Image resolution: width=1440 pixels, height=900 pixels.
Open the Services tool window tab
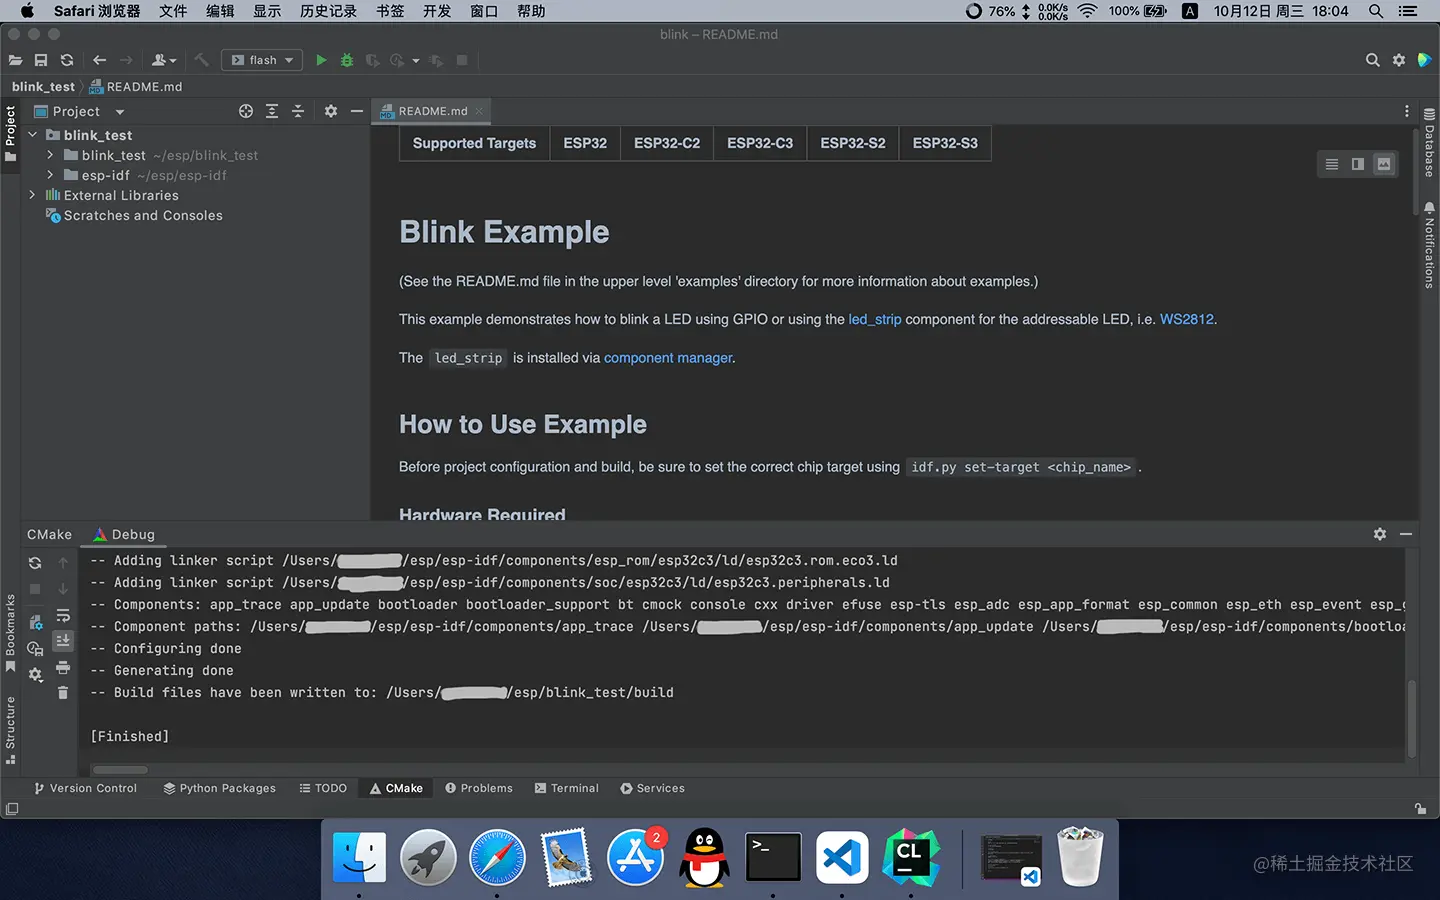click(x=653, y=788)
